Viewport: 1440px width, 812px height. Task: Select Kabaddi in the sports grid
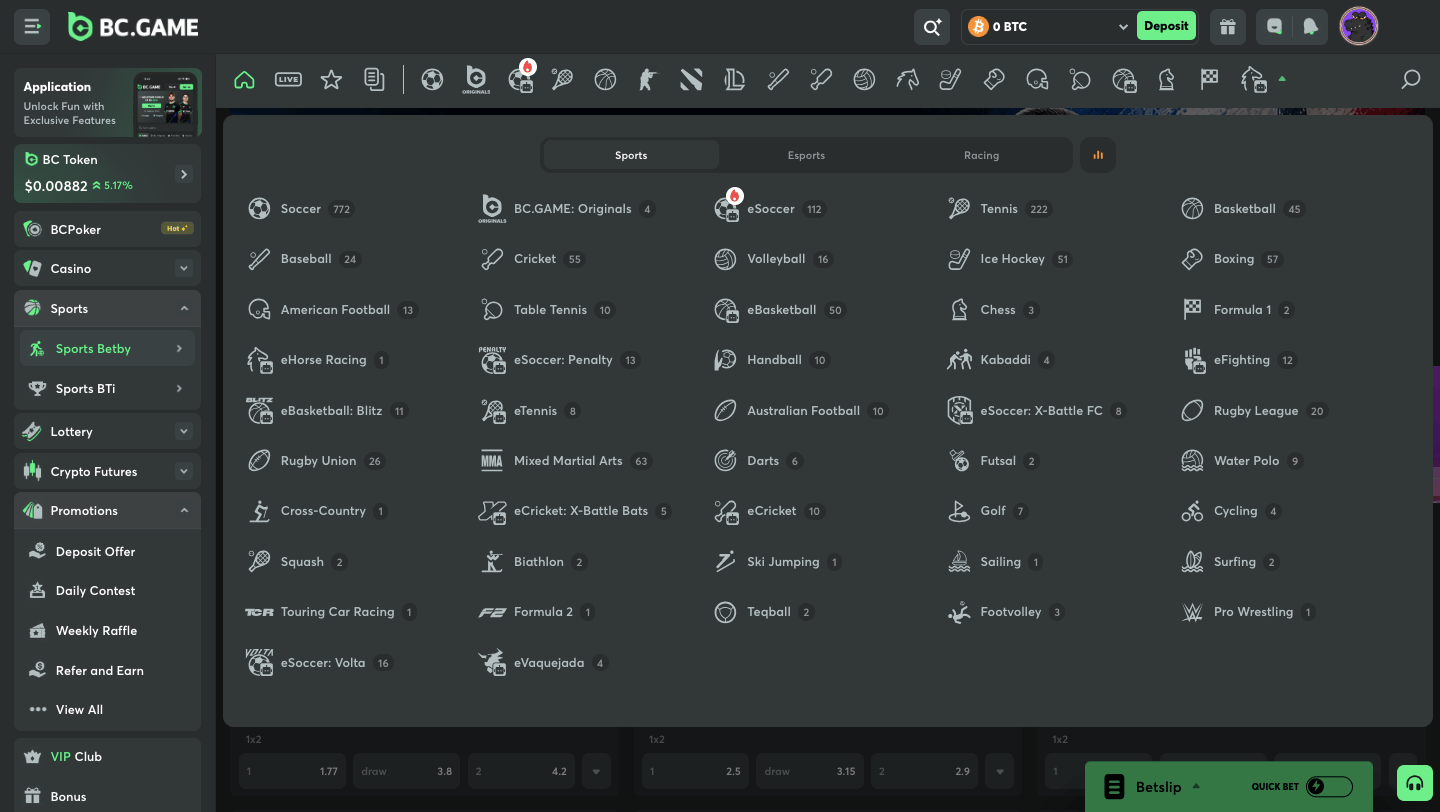point(1001,360)
